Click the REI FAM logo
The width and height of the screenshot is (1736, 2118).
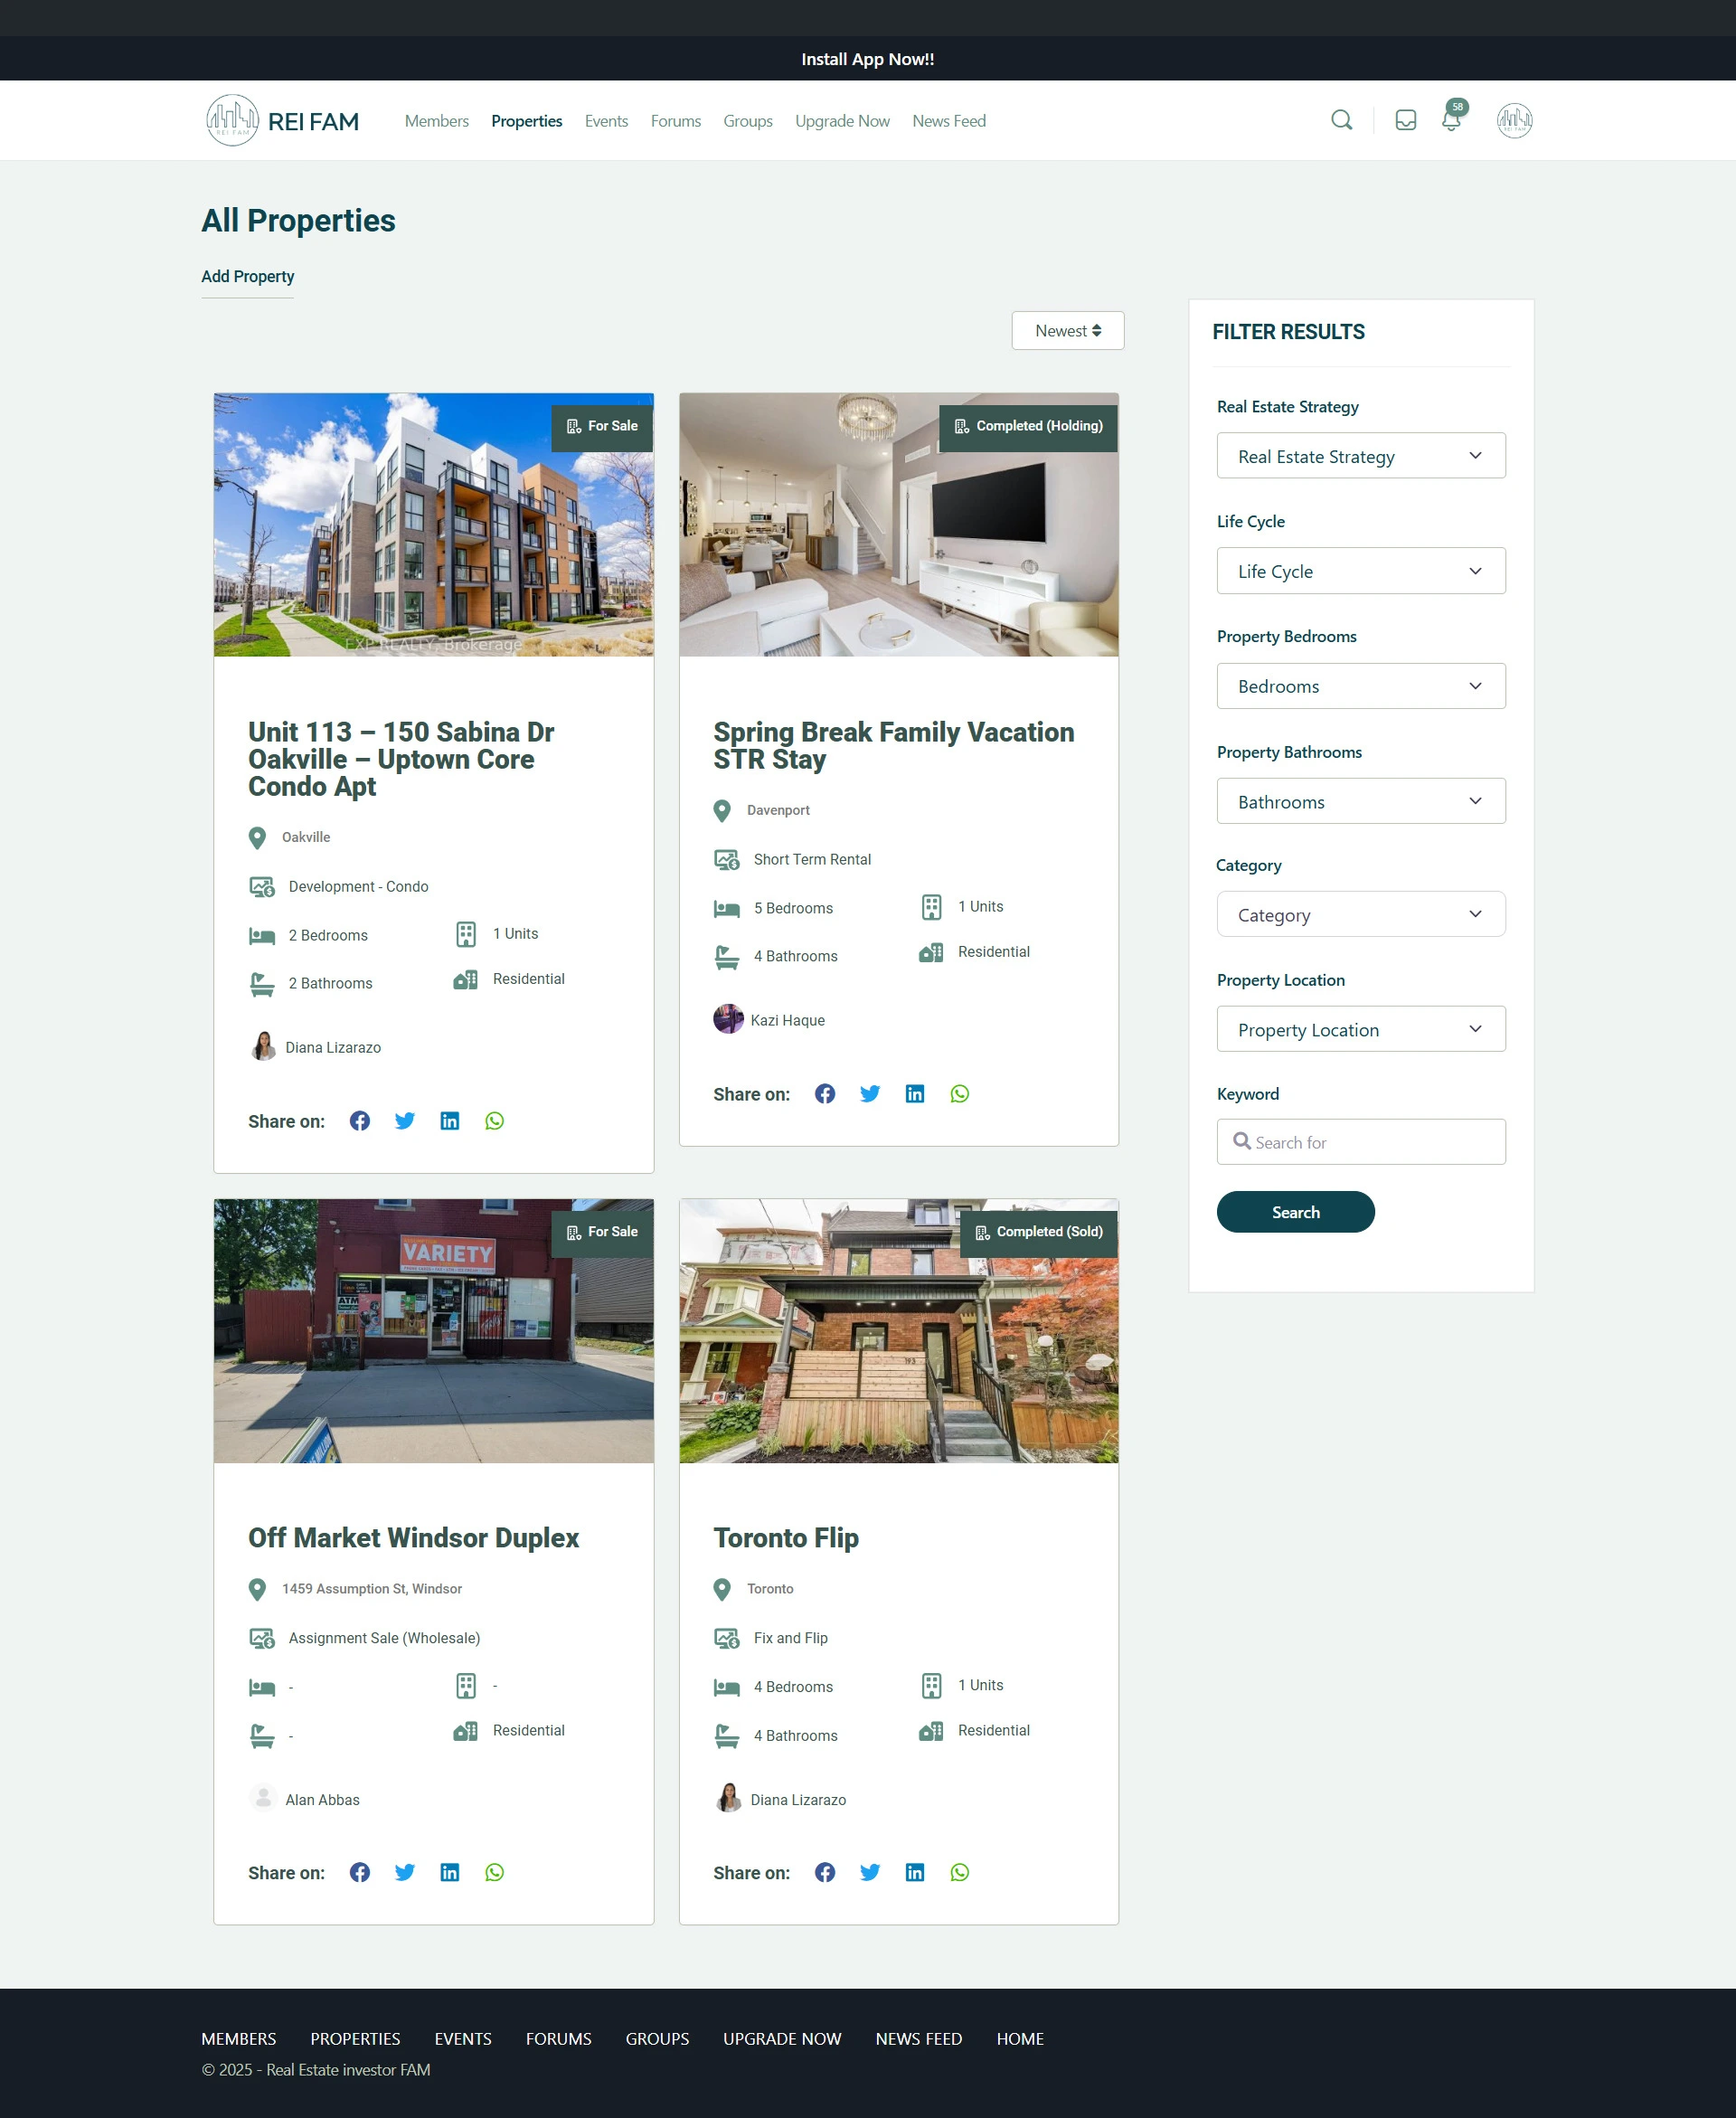(x=282, y=121)
